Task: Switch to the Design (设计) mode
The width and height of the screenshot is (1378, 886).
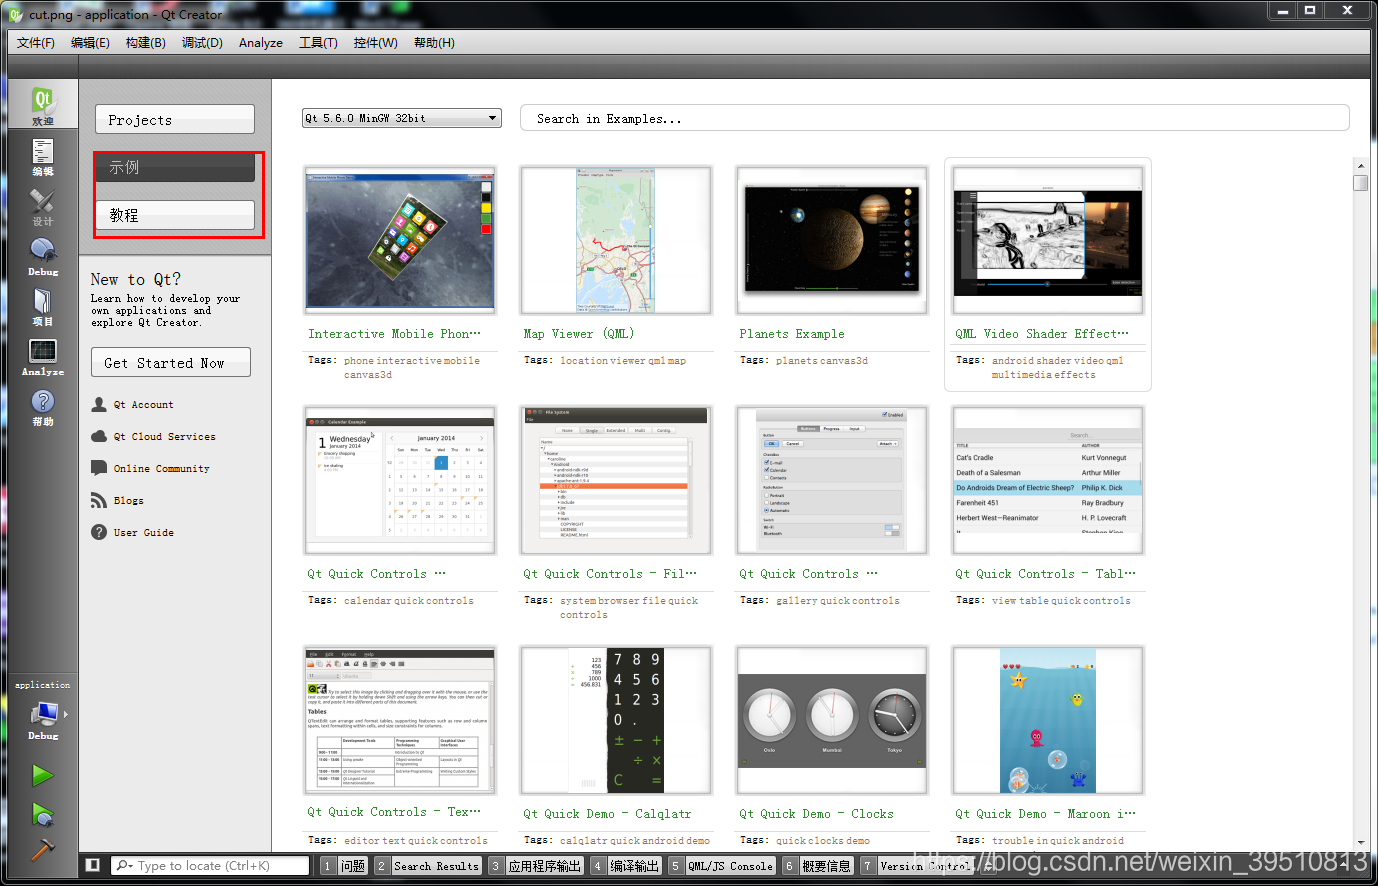Action: (43, 206)
